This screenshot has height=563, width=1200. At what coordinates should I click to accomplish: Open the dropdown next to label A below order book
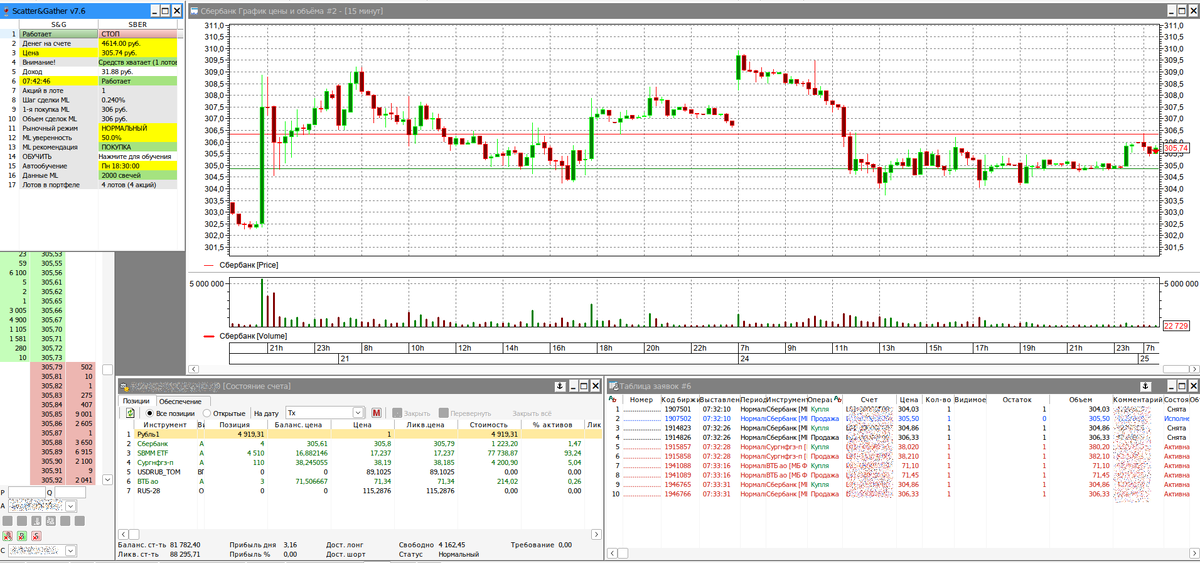point(71,506)
